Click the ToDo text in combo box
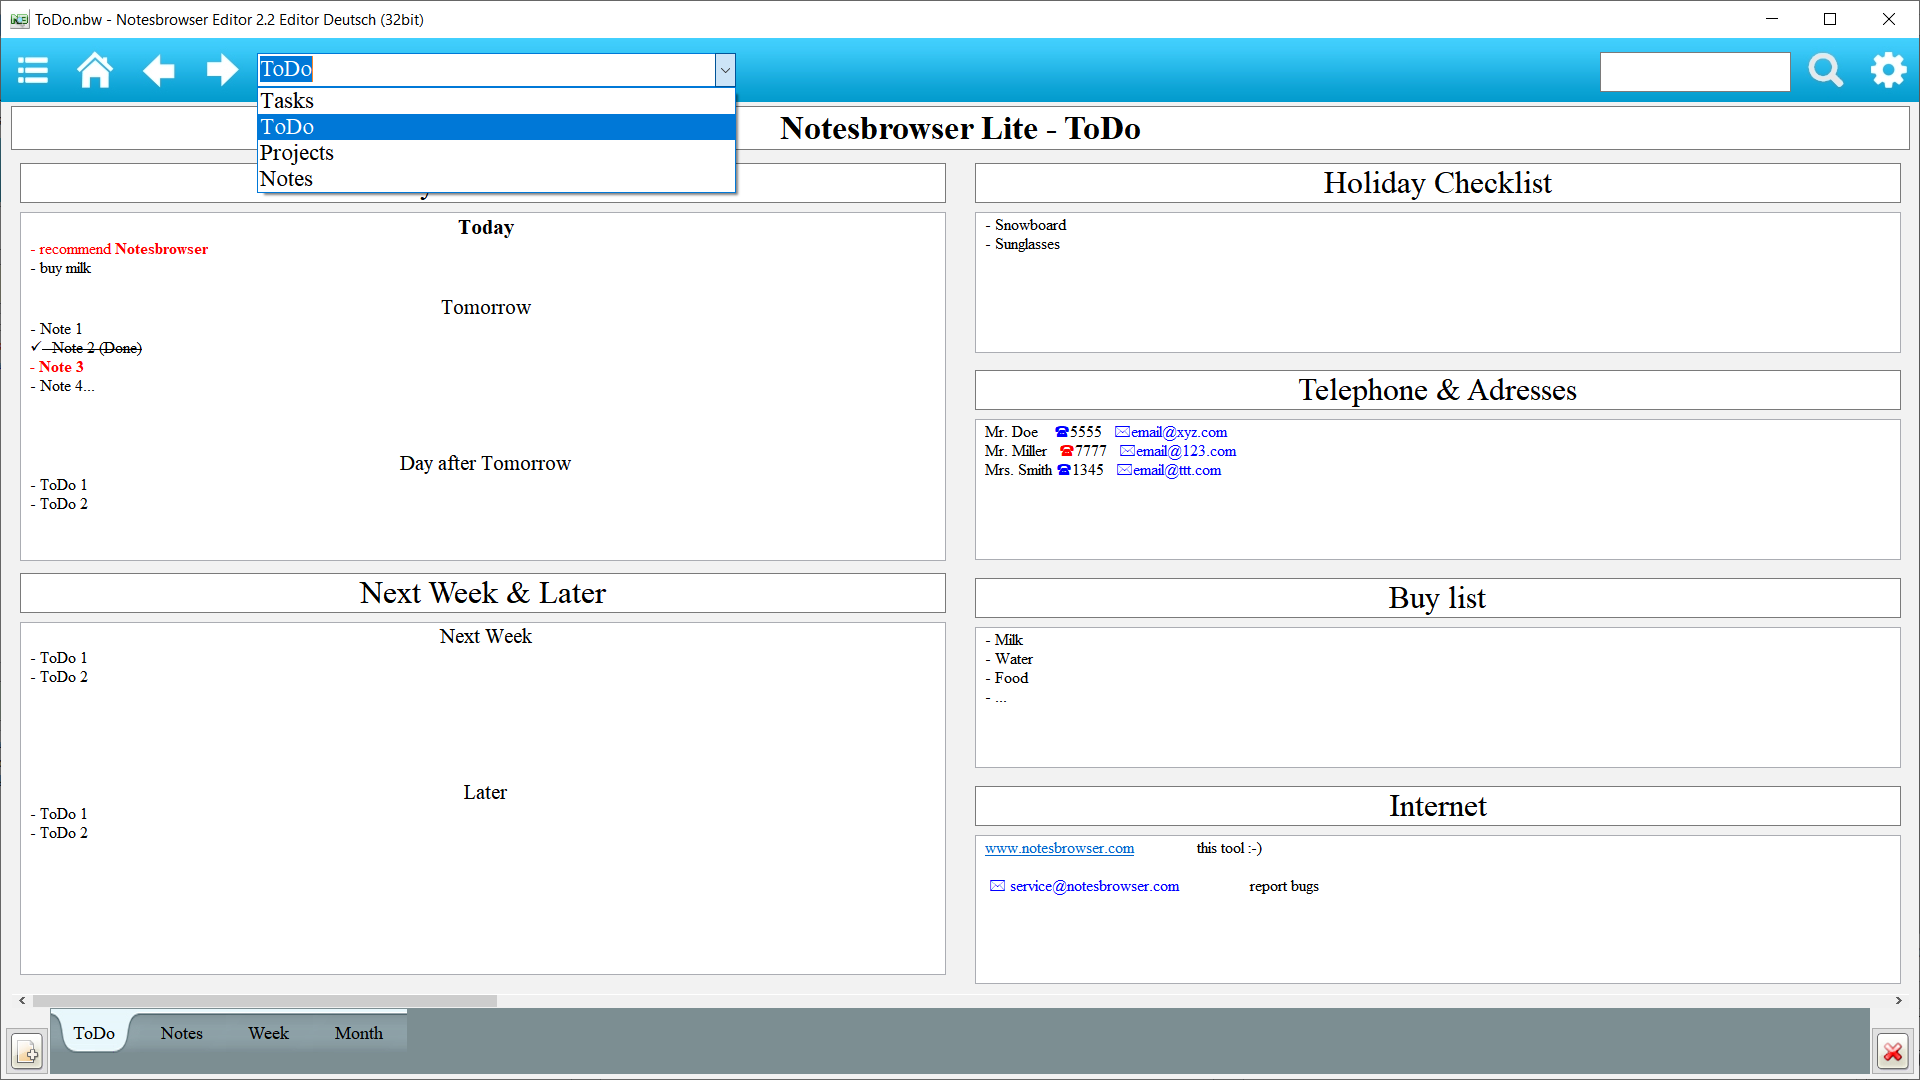The width and height of the screenshot is (1920, 1080). (x=286, y=69)
